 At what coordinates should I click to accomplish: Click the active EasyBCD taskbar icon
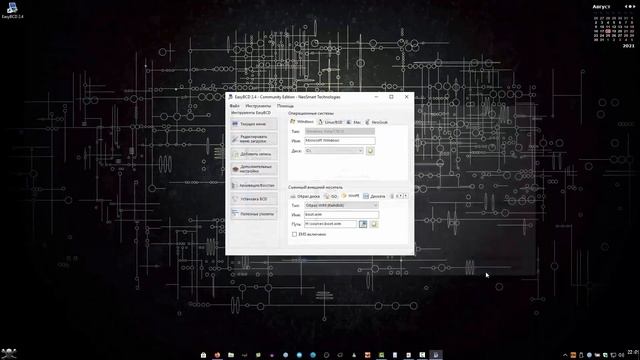click(436, 355)
